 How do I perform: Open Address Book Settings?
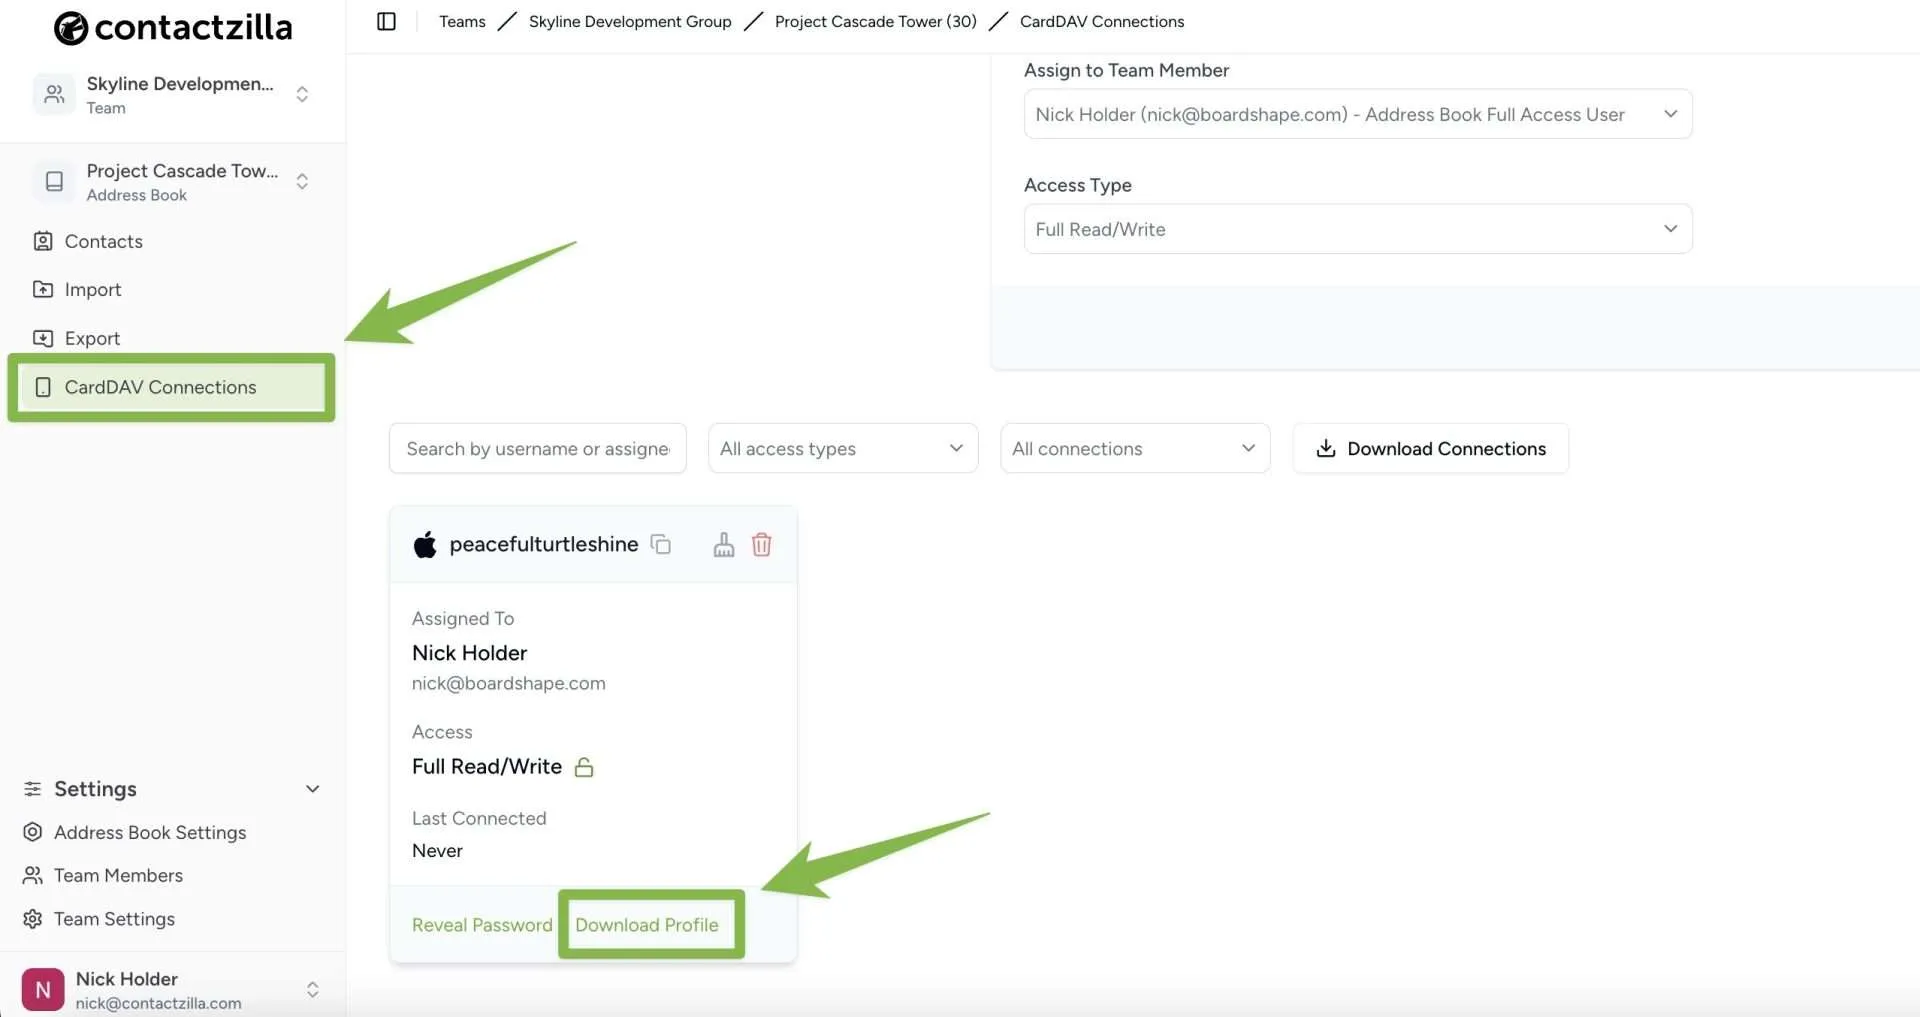coord(150,832)
